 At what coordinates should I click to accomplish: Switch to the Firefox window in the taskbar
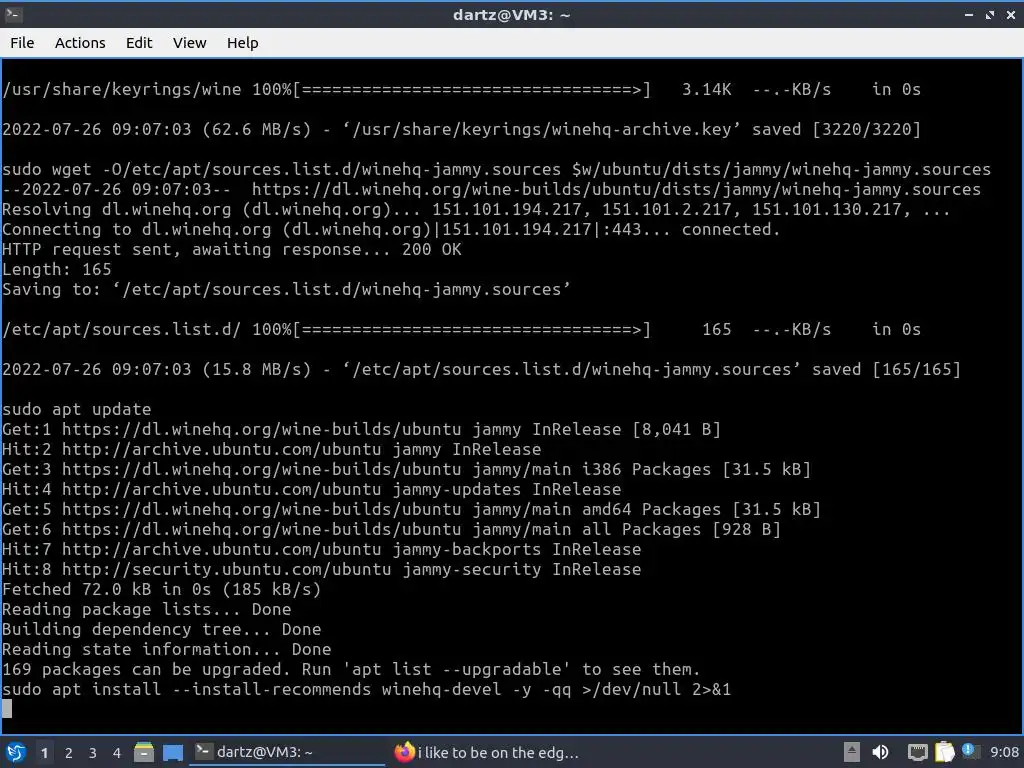point(487,752)
